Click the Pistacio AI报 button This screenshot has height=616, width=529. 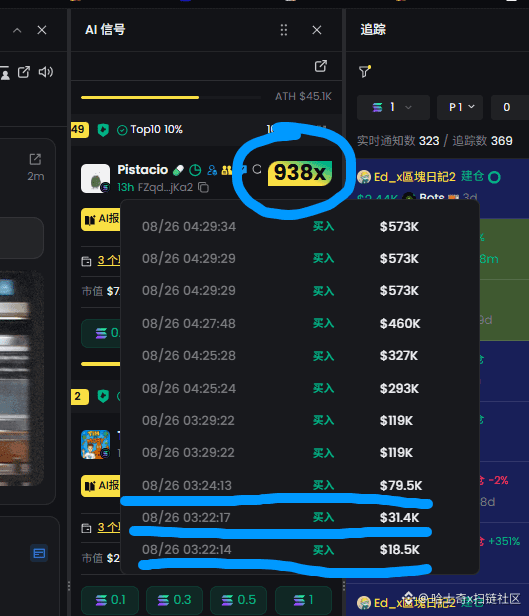[101, 219]
